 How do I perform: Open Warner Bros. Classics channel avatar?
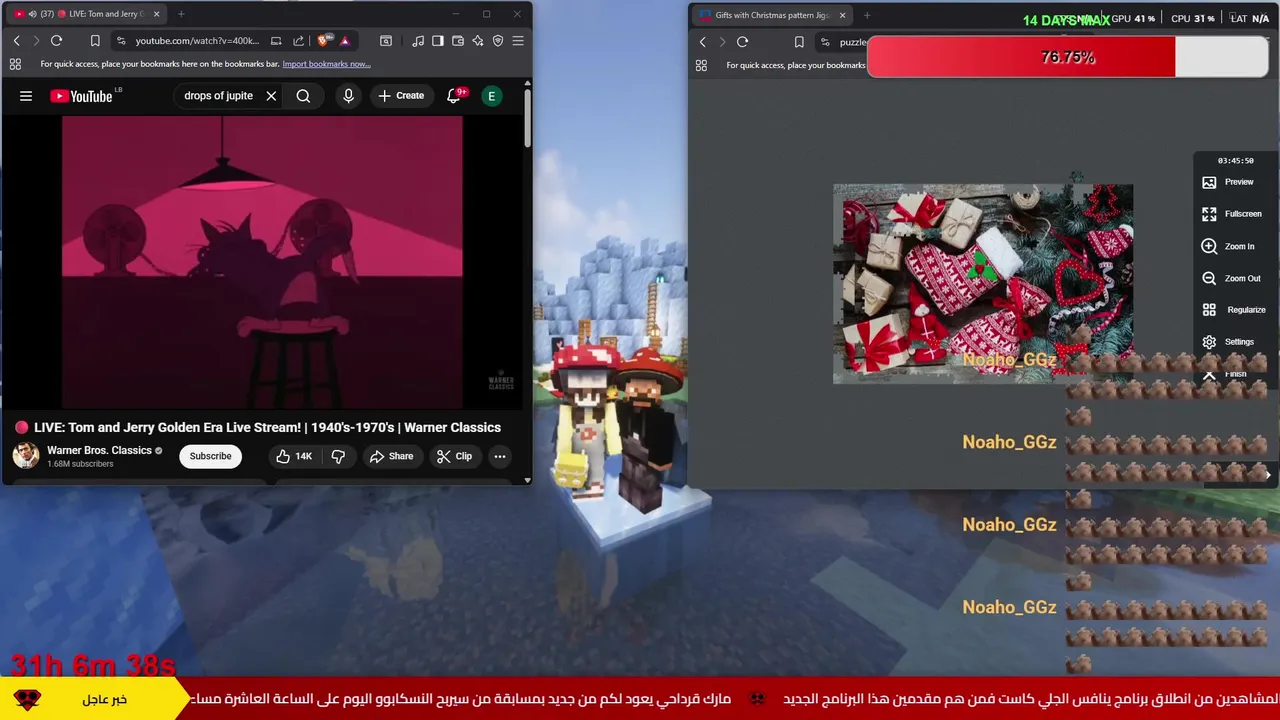[26, 456]
